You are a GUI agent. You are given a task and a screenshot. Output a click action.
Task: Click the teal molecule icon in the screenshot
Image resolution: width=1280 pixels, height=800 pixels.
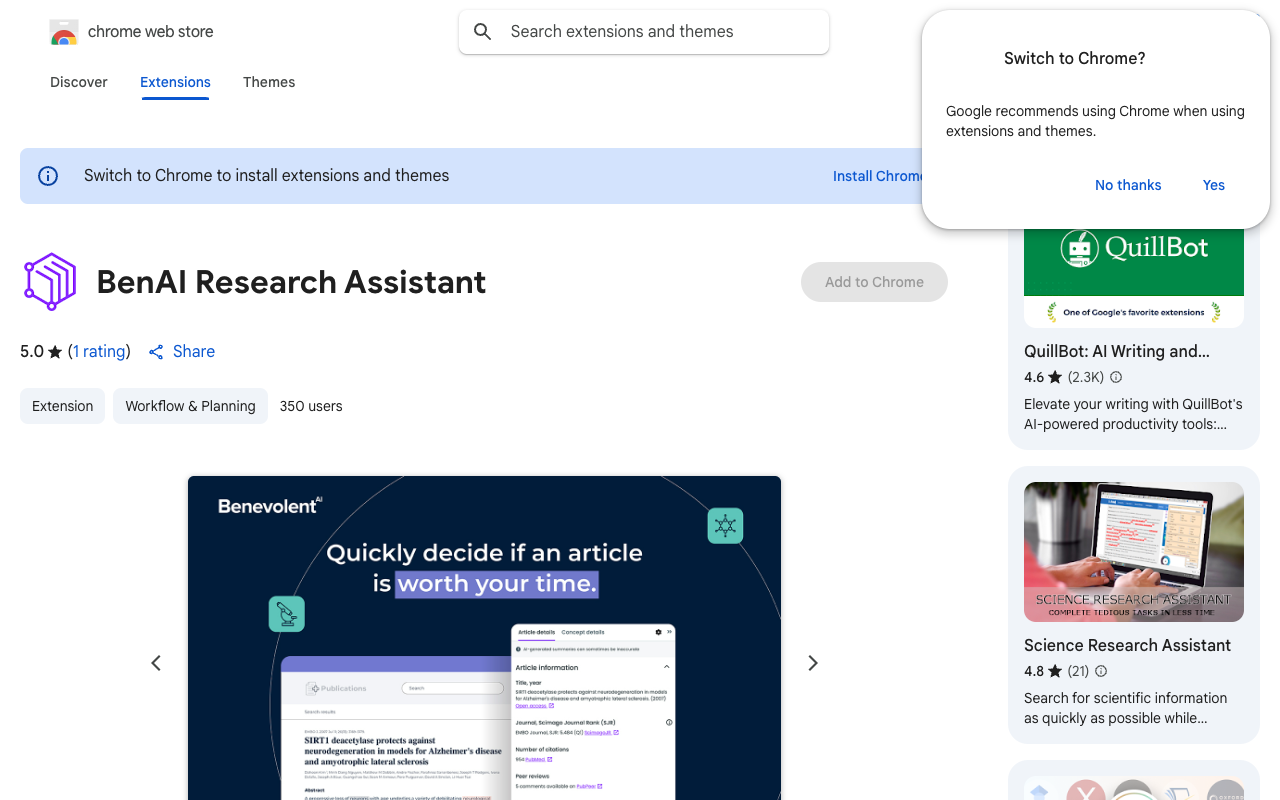[725, 526]
